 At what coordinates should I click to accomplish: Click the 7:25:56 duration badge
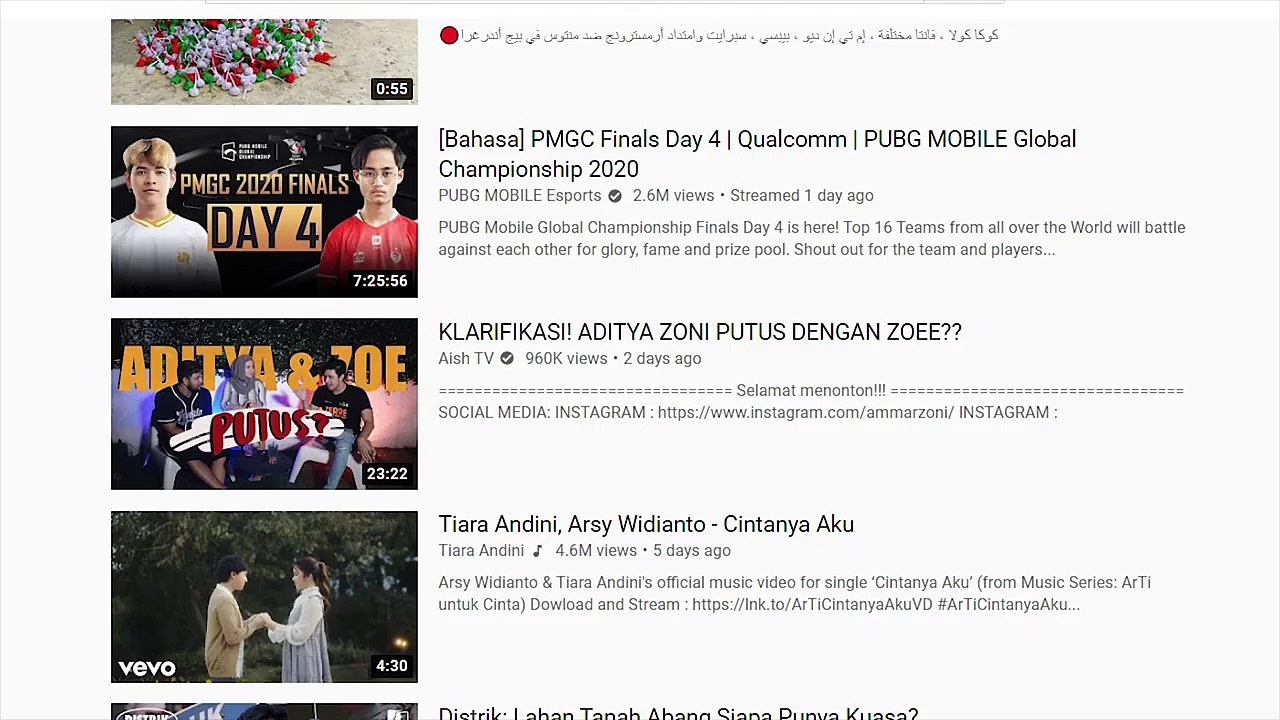tap(380, 281)
